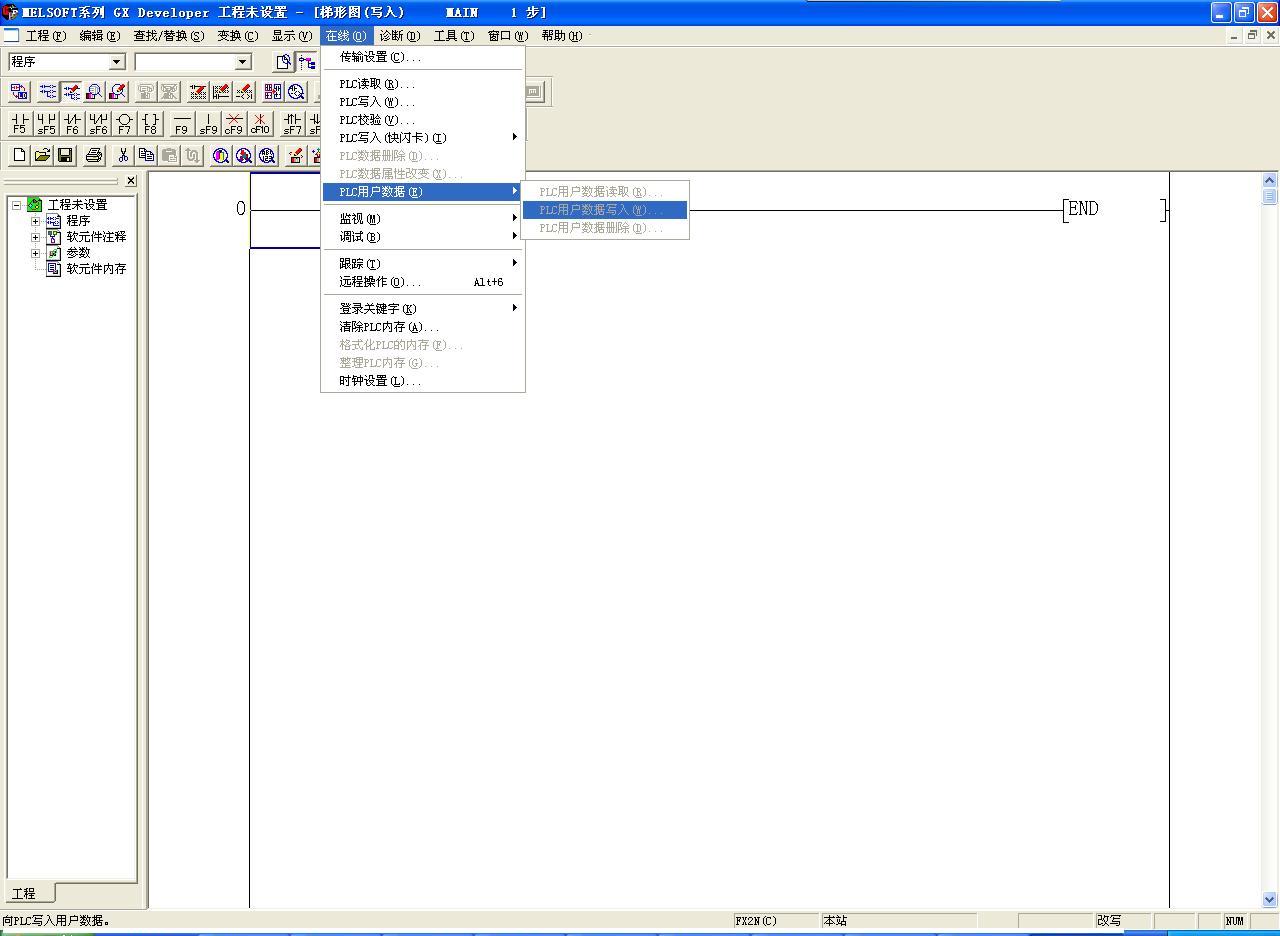This screenshot has height=936, width=1280.
Task: Open the 诊断 menu in menu bar
Action: tap(399, 36)
